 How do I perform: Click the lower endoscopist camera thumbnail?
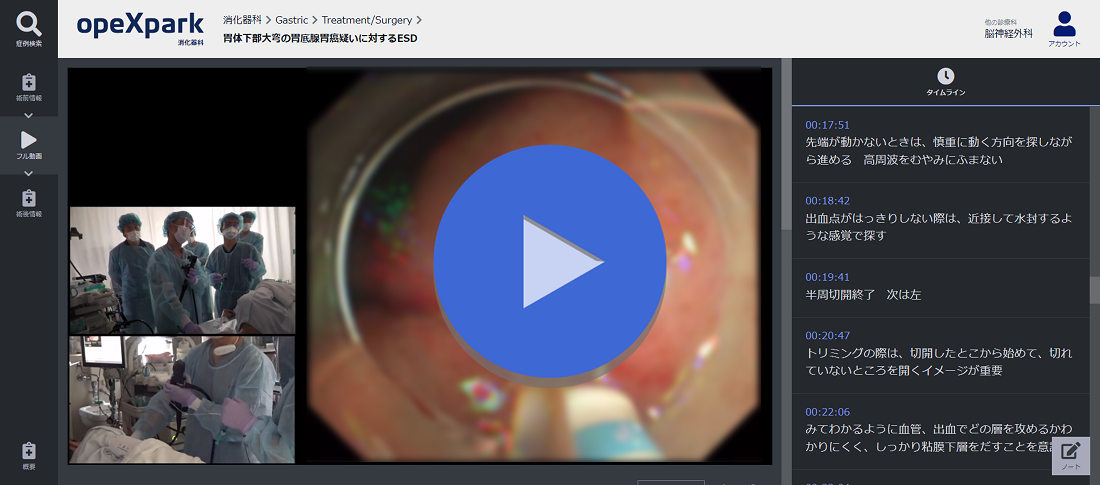(182, 399)
